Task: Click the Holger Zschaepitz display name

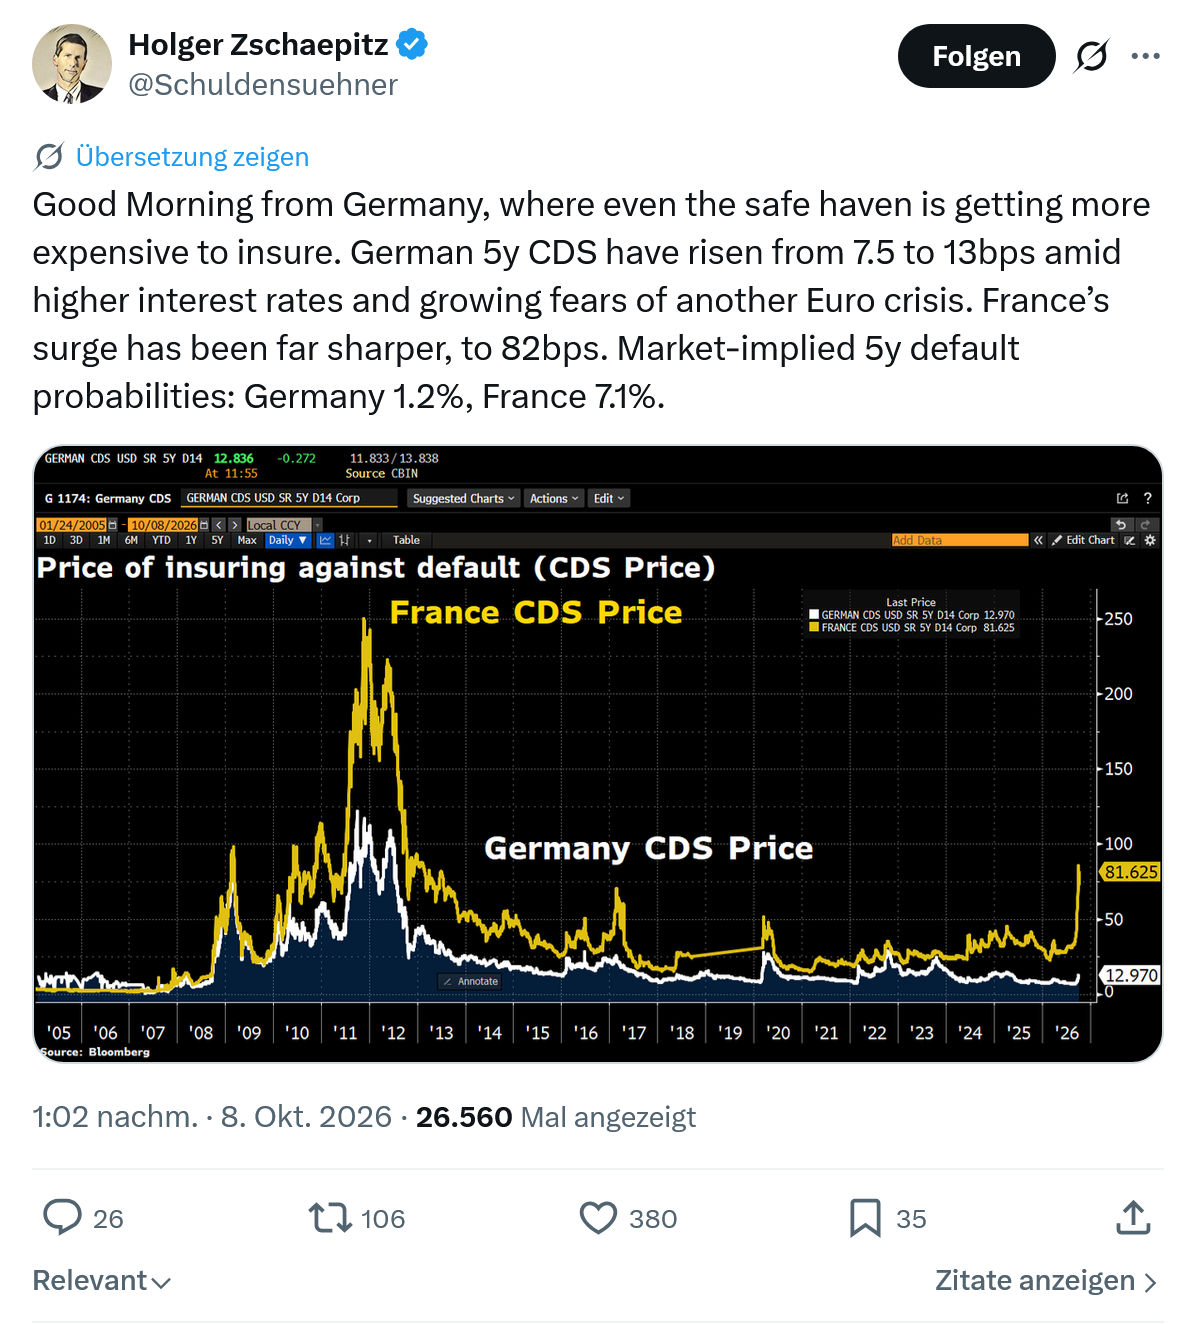Action: point(258,45)
